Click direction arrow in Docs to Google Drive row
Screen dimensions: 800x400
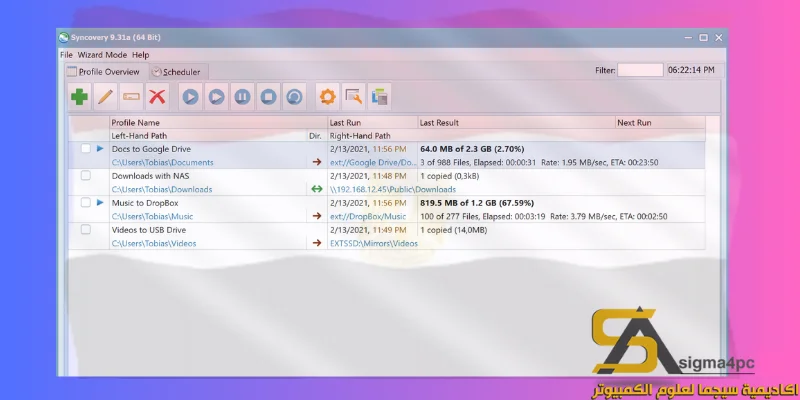click(317, 162)
